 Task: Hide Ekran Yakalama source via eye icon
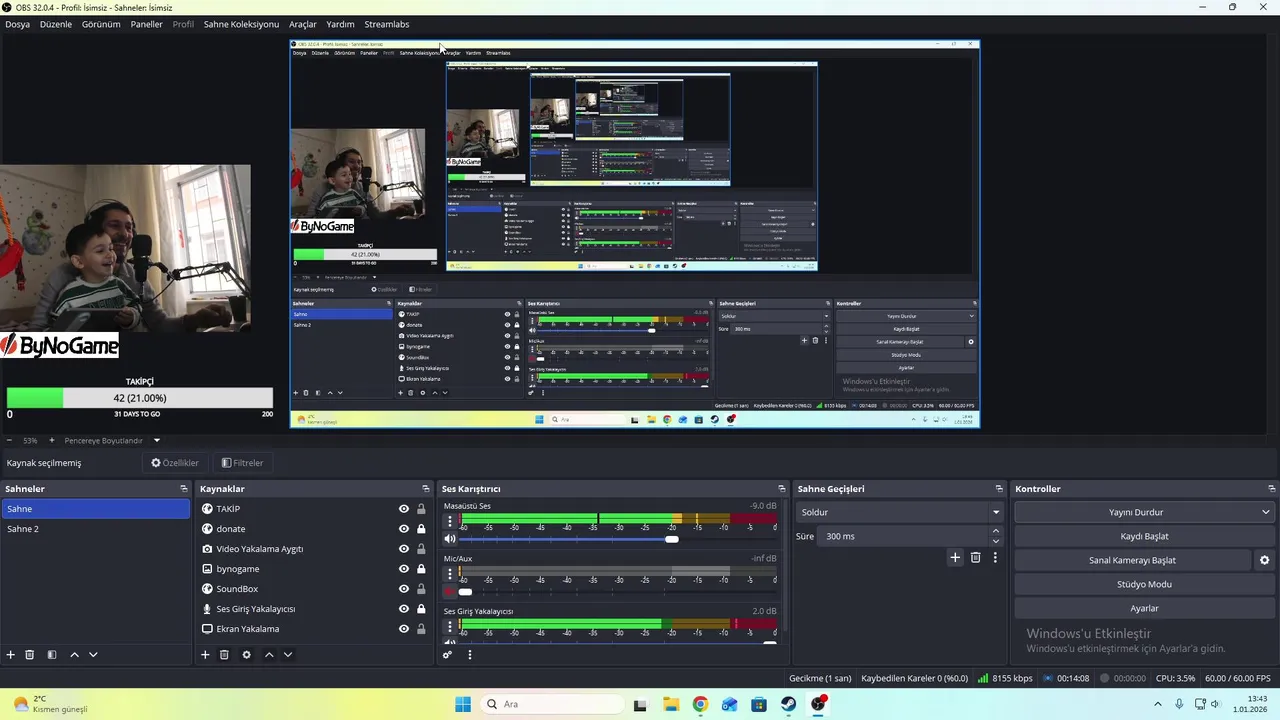(x=404, y=629)
